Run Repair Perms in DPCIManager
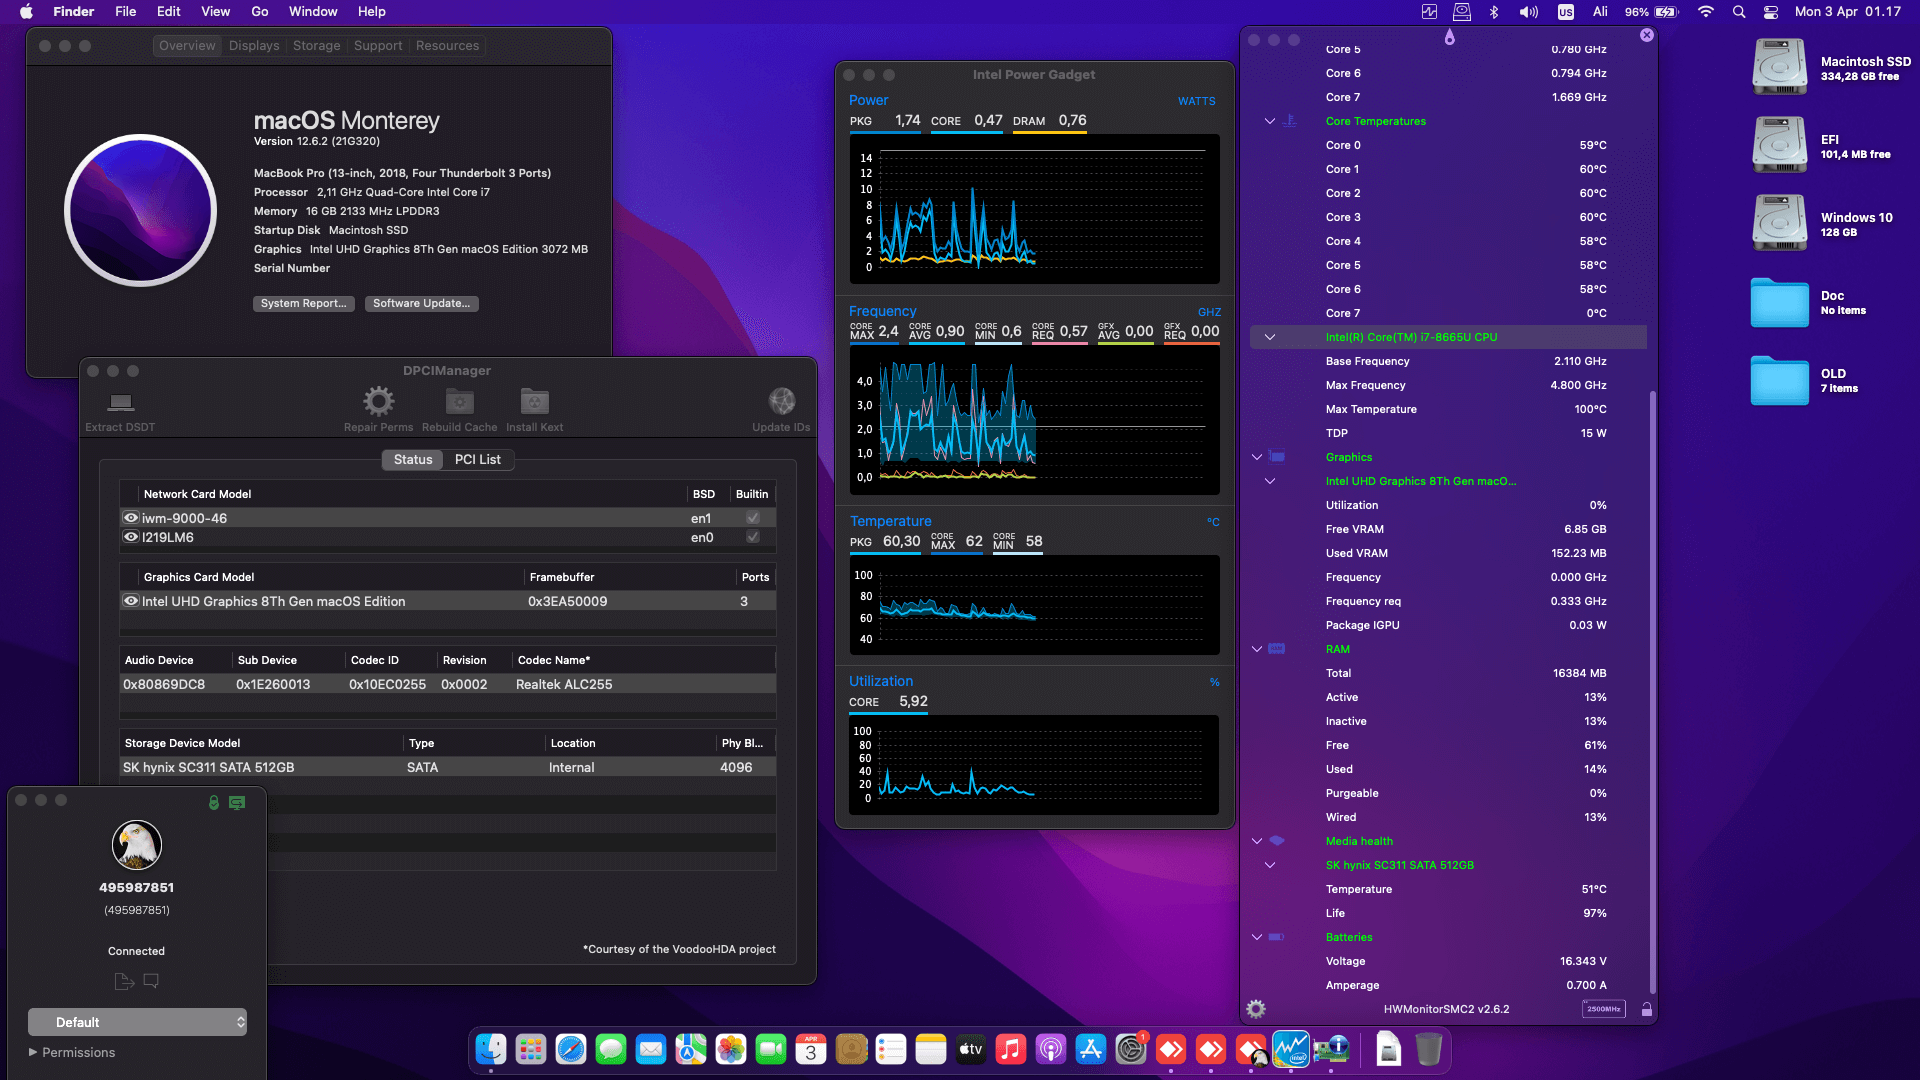 click(378, 400)
